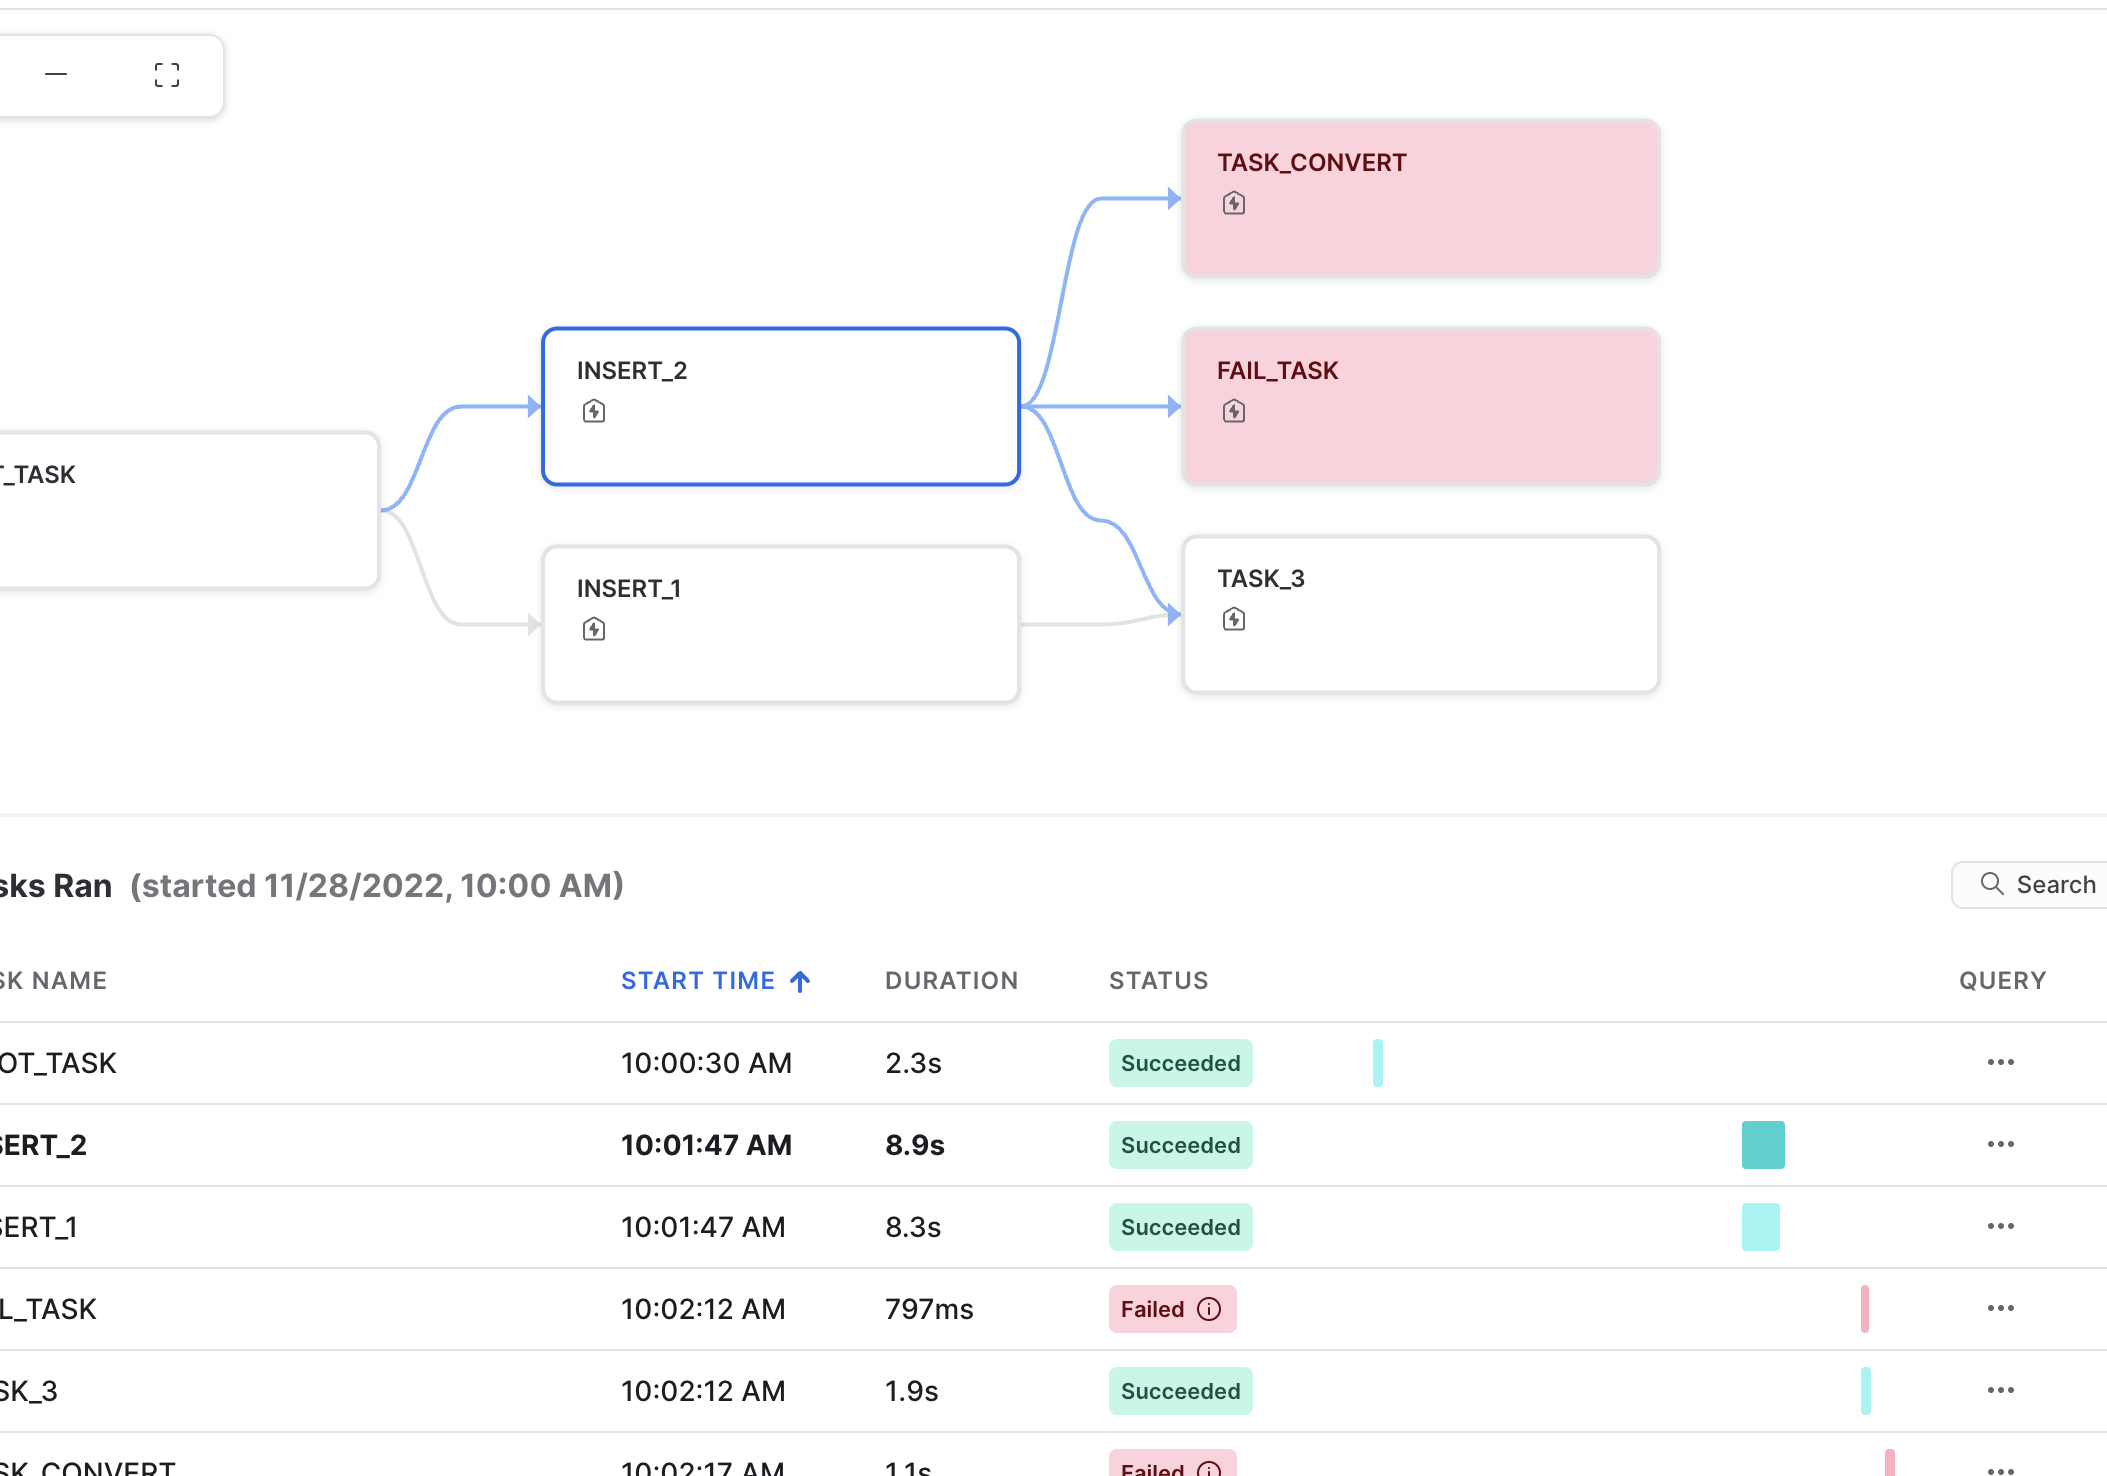2107x1476 pixels.
Task: Click the zoom out minus icon
Action: coord(56,74)
